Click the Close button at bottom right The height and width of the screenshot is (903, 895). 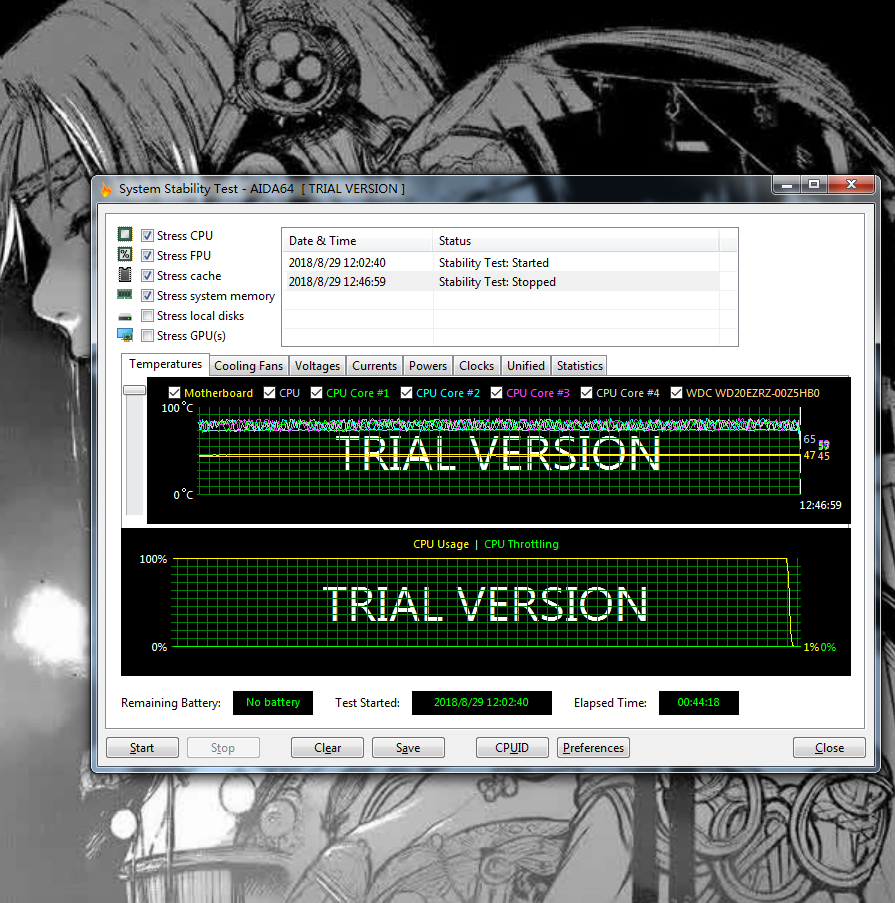(829, 748)
